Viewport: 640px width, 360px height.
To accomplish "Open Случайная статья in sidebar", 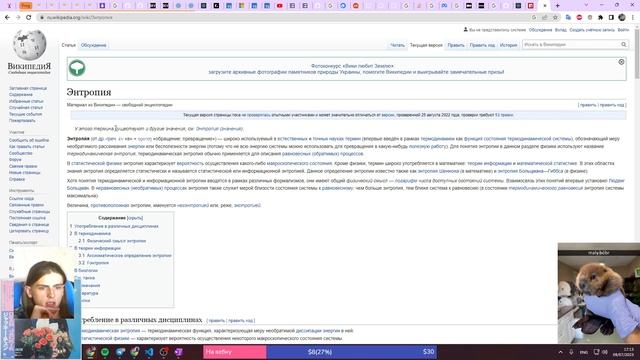I will [x=26, y=107].
